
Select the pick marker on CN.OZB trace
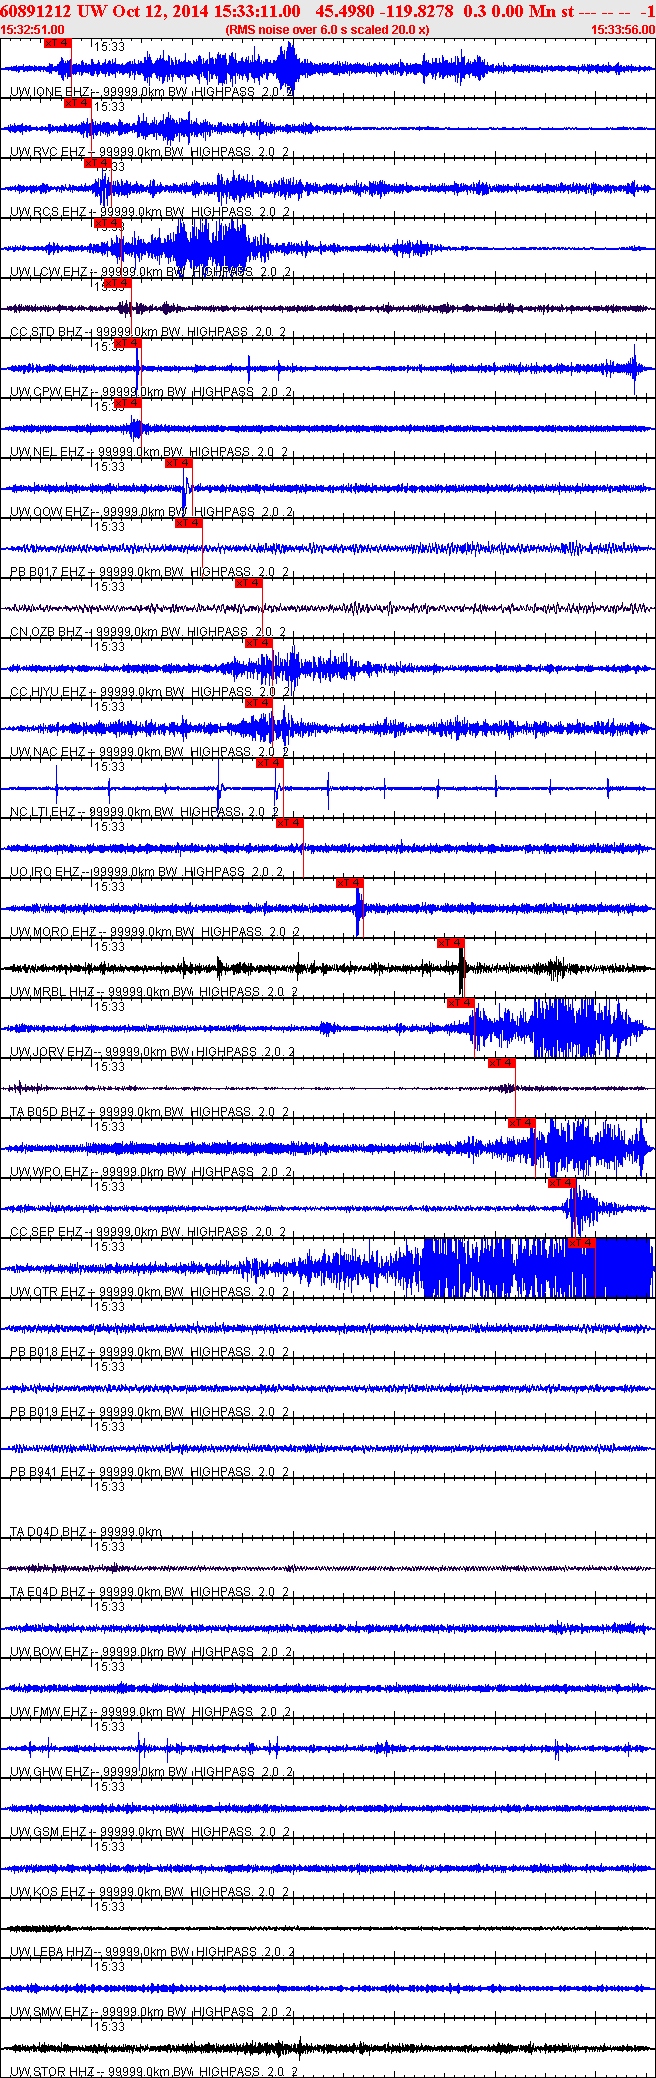(x=248, y=583)
